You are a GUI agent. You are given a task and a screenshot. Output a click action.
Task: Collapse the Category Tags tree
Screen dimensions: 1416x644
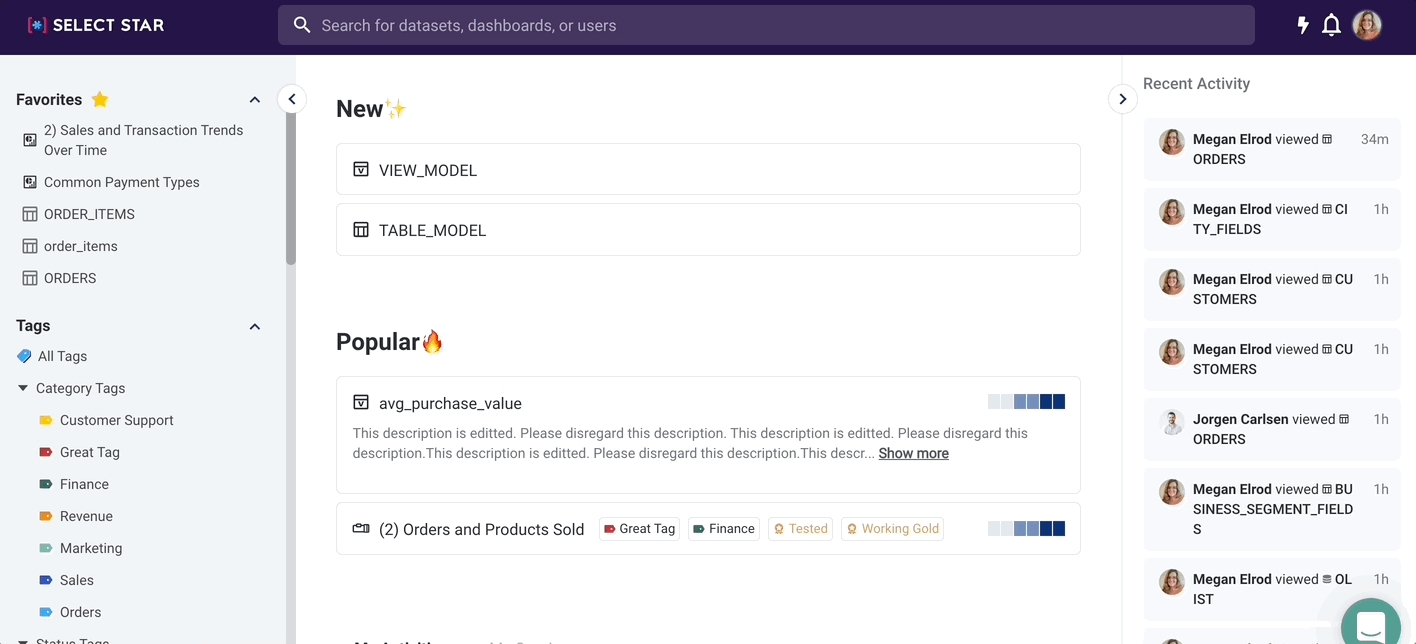23,388
